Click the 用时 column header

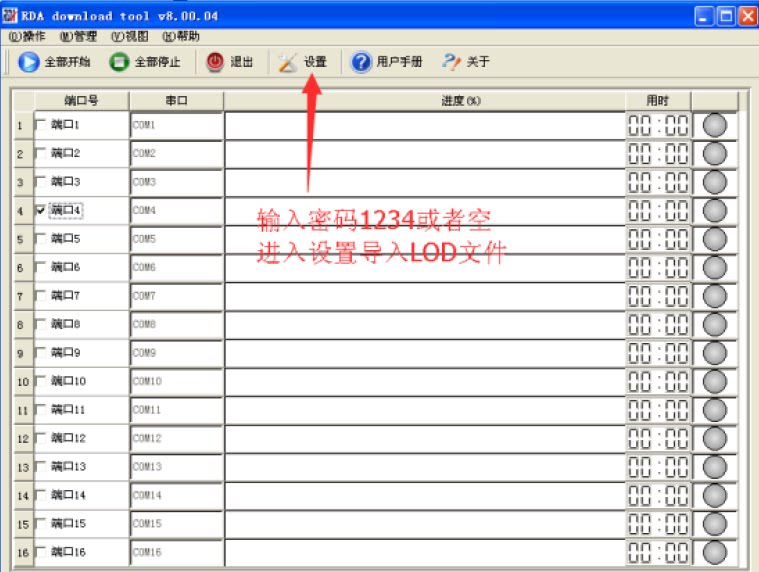pos(658,101)
